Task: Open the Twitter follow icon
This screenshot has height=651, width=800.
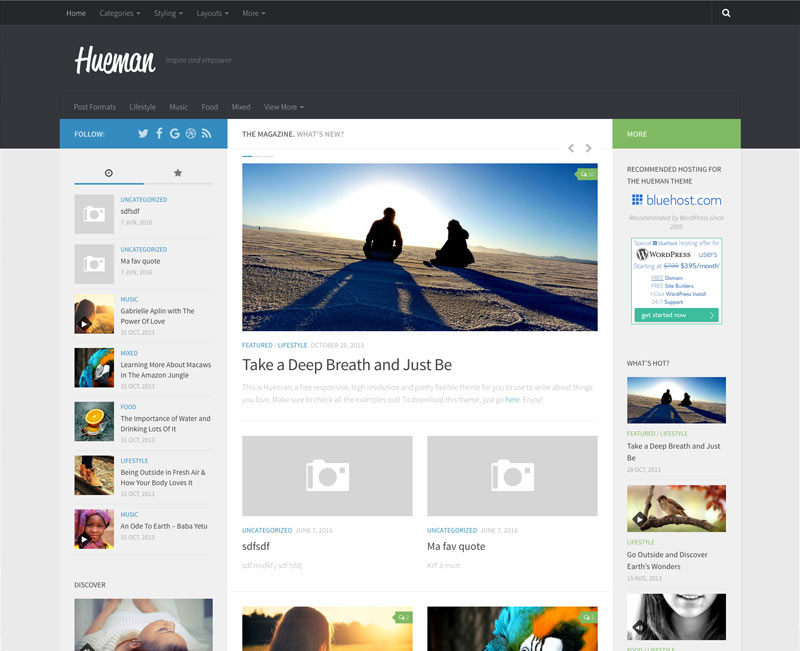Action: 143,134
